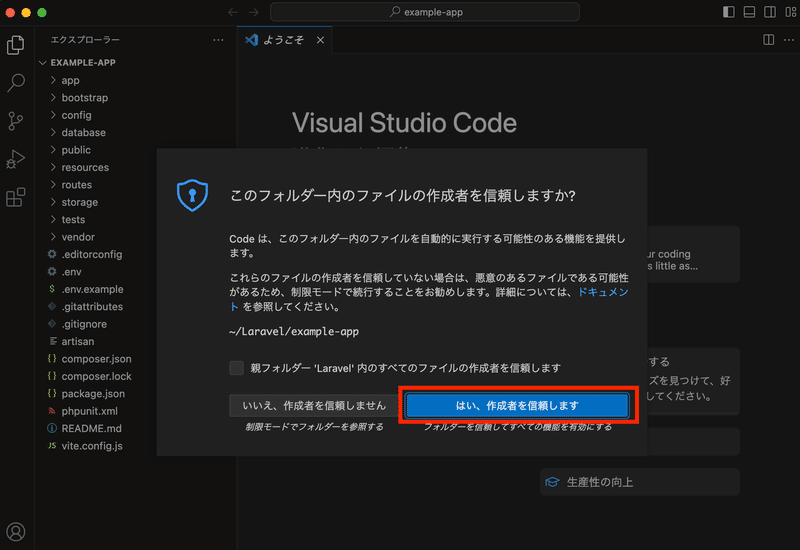Click the info icon of README.md
The image size is (800, 550).
pos(52,428)
